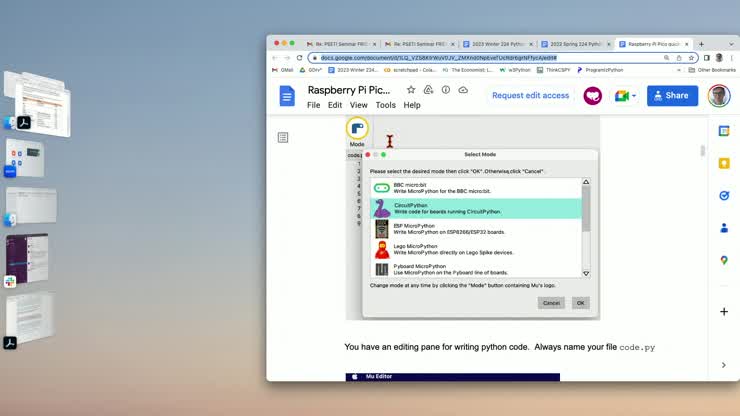Screen dimensions: 740x416
Task: Open the Google Docs home icon
Action: click(287, 95)
